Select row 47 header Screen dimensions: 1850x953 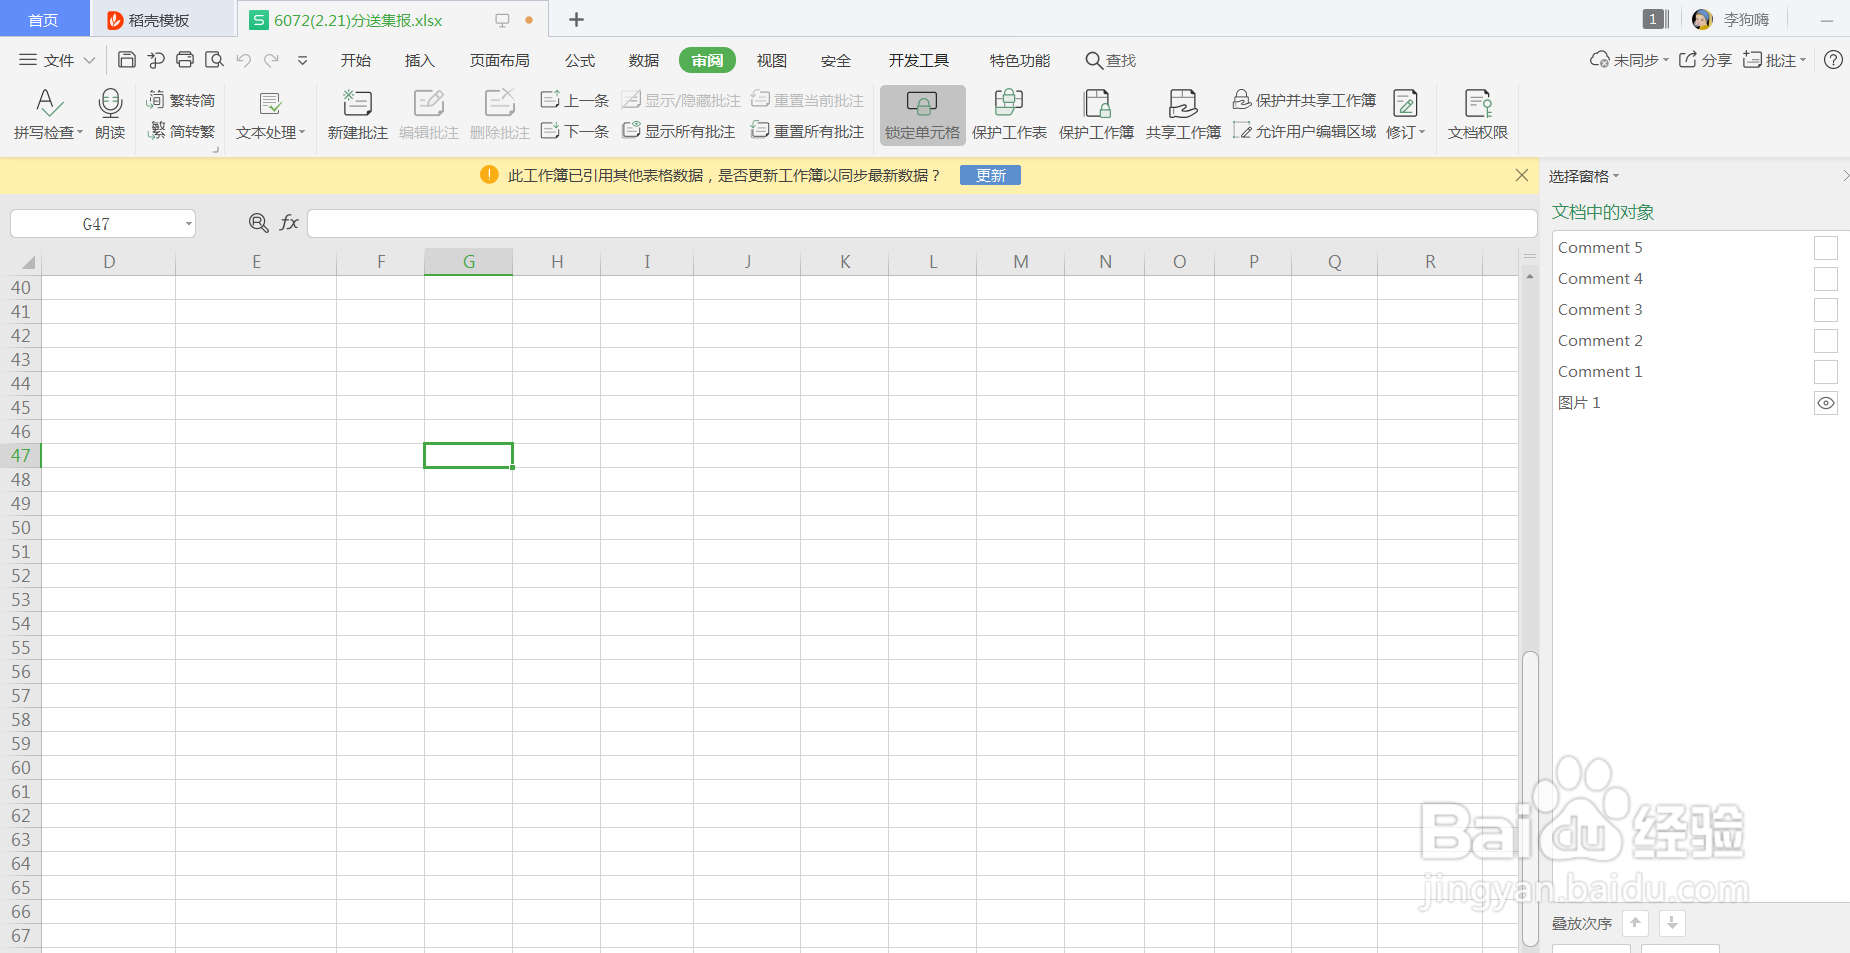point(20,455)
